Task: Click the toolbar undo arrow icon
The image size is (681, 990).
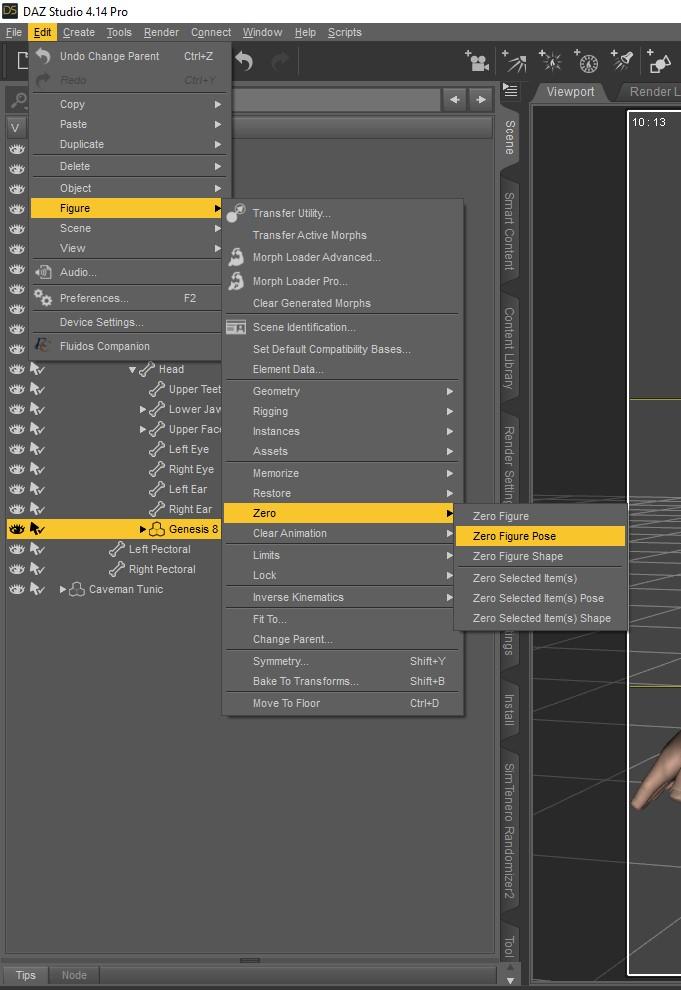Action: [244, 61]
